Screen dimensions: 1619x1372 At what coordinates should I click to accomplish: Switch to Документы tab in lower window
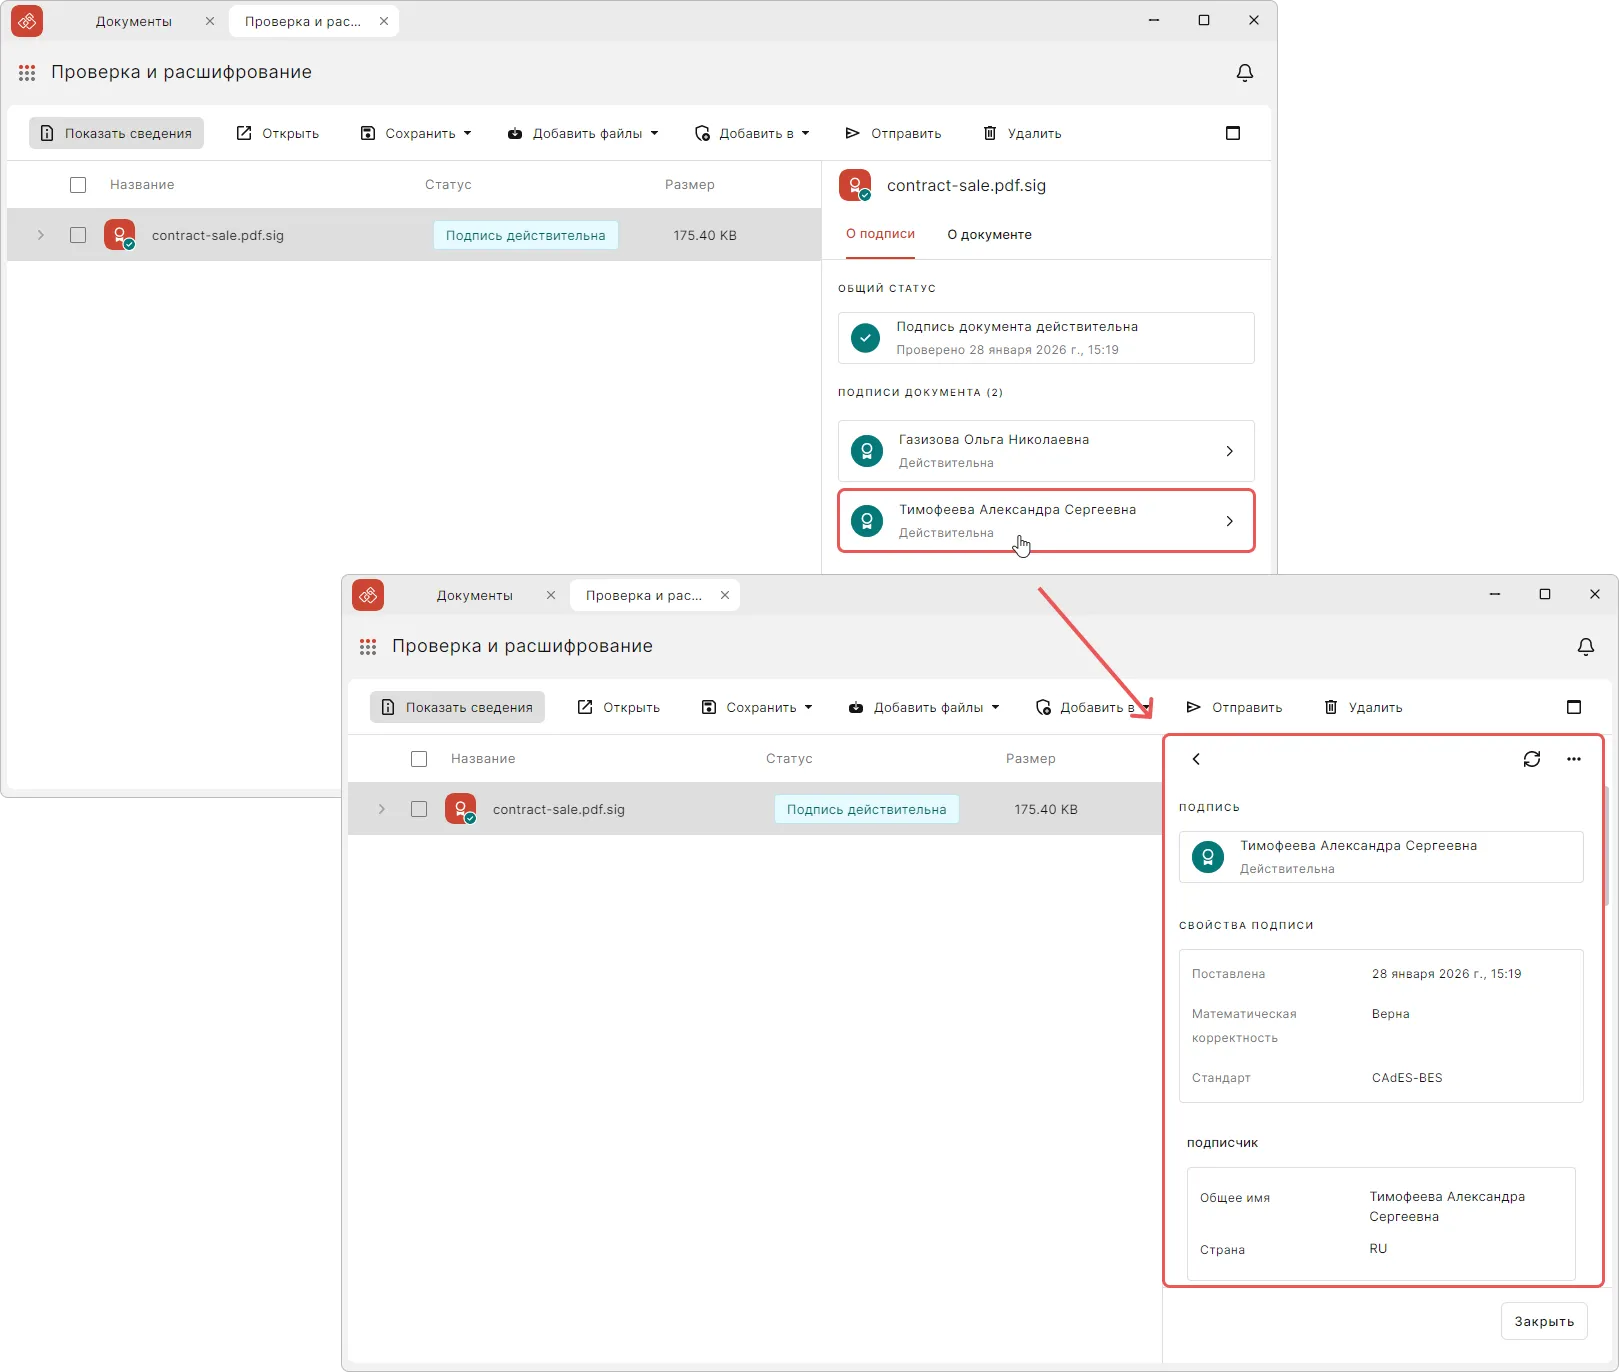tap(474, 595)
